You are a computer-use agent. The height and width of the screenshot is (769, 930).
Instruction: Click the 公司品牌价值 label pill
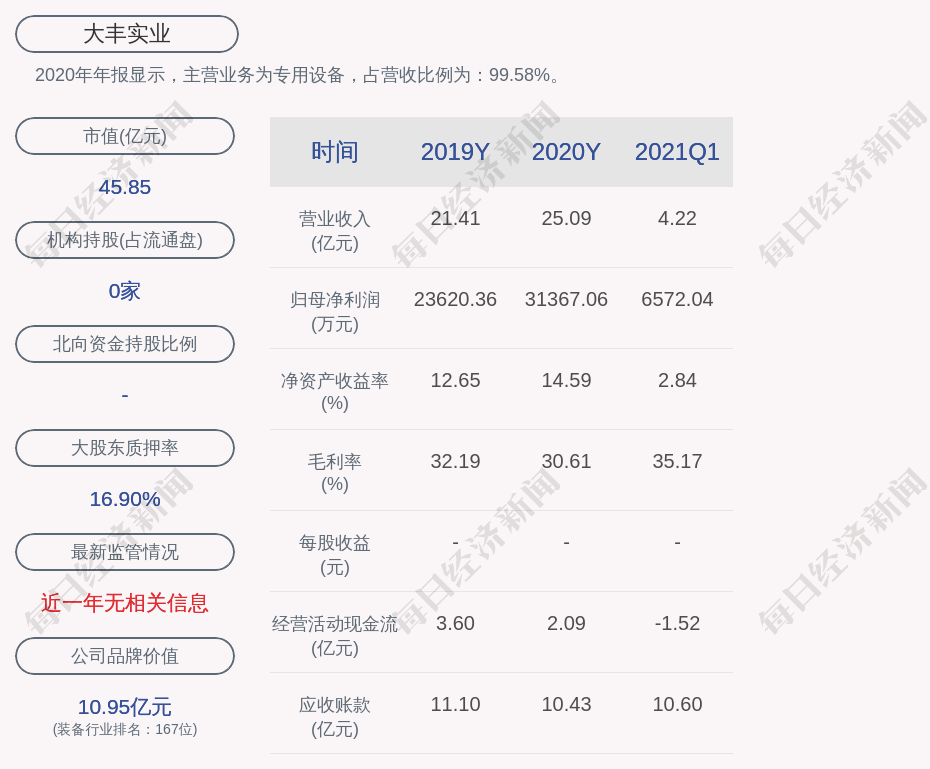[125, 656]
